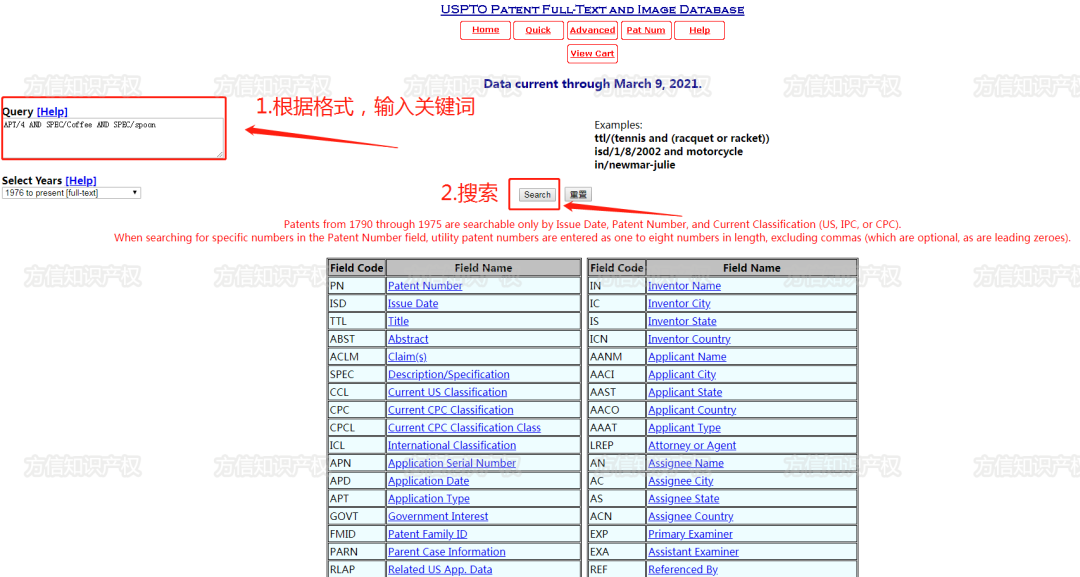Open the Help navigation button
Image resolution: width=1080 pixels, height=577 pixels.
[x=699, y=30]
